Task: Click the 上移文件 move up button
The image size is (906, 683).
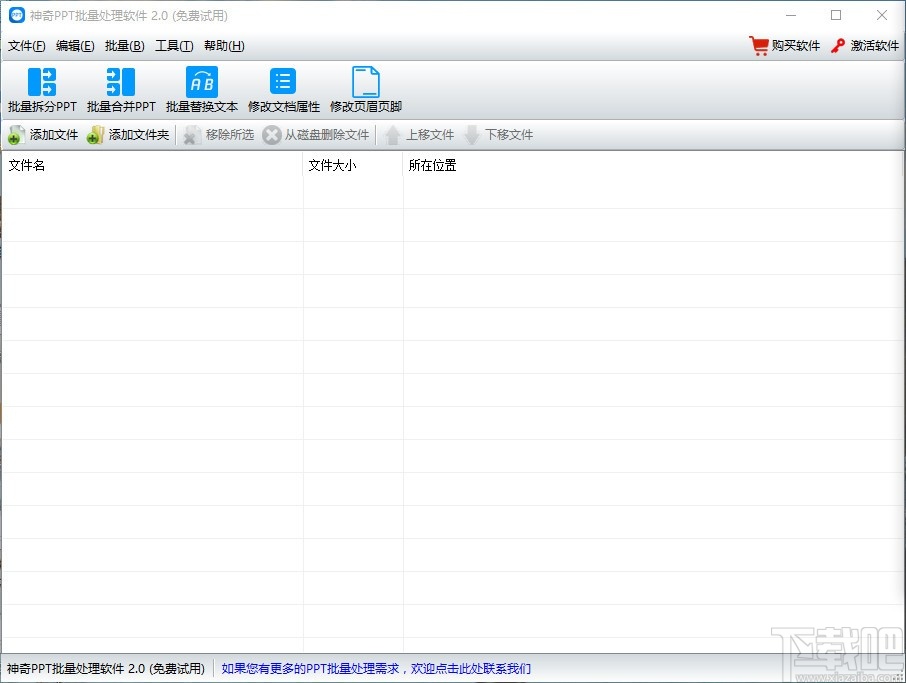Action: tap(419, 135)
